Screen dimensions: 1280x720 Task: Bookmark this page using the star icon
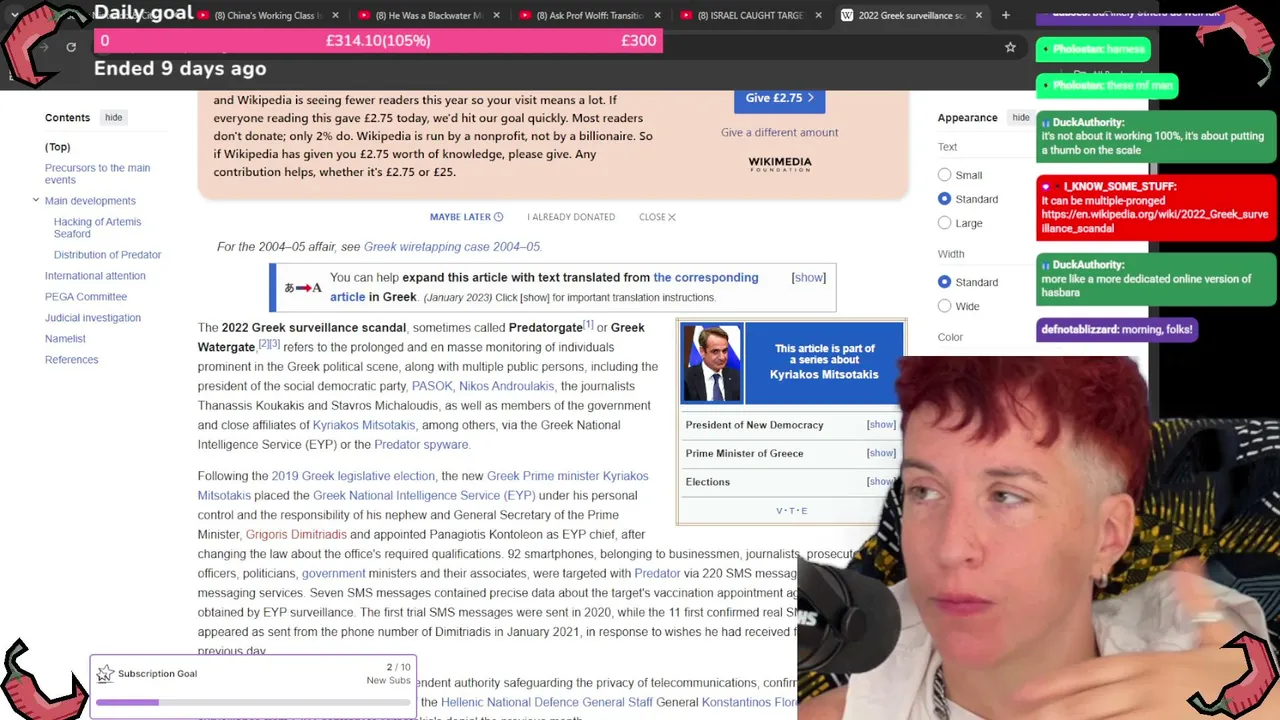click(1010, 47)
